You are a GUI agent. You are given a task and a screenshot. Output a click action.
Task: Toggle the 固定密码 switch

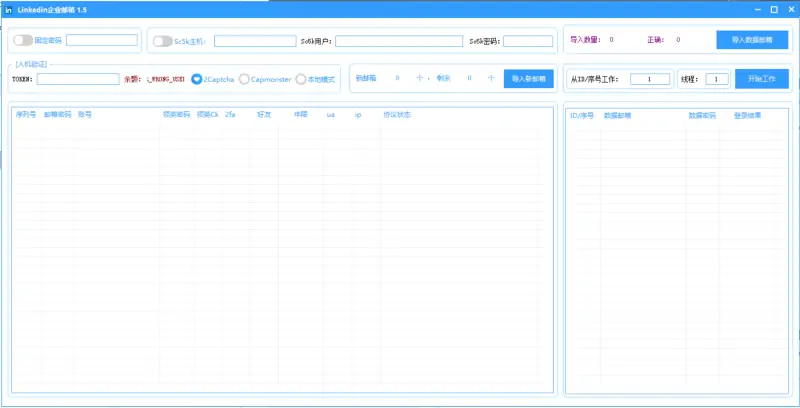coord(22,41)
